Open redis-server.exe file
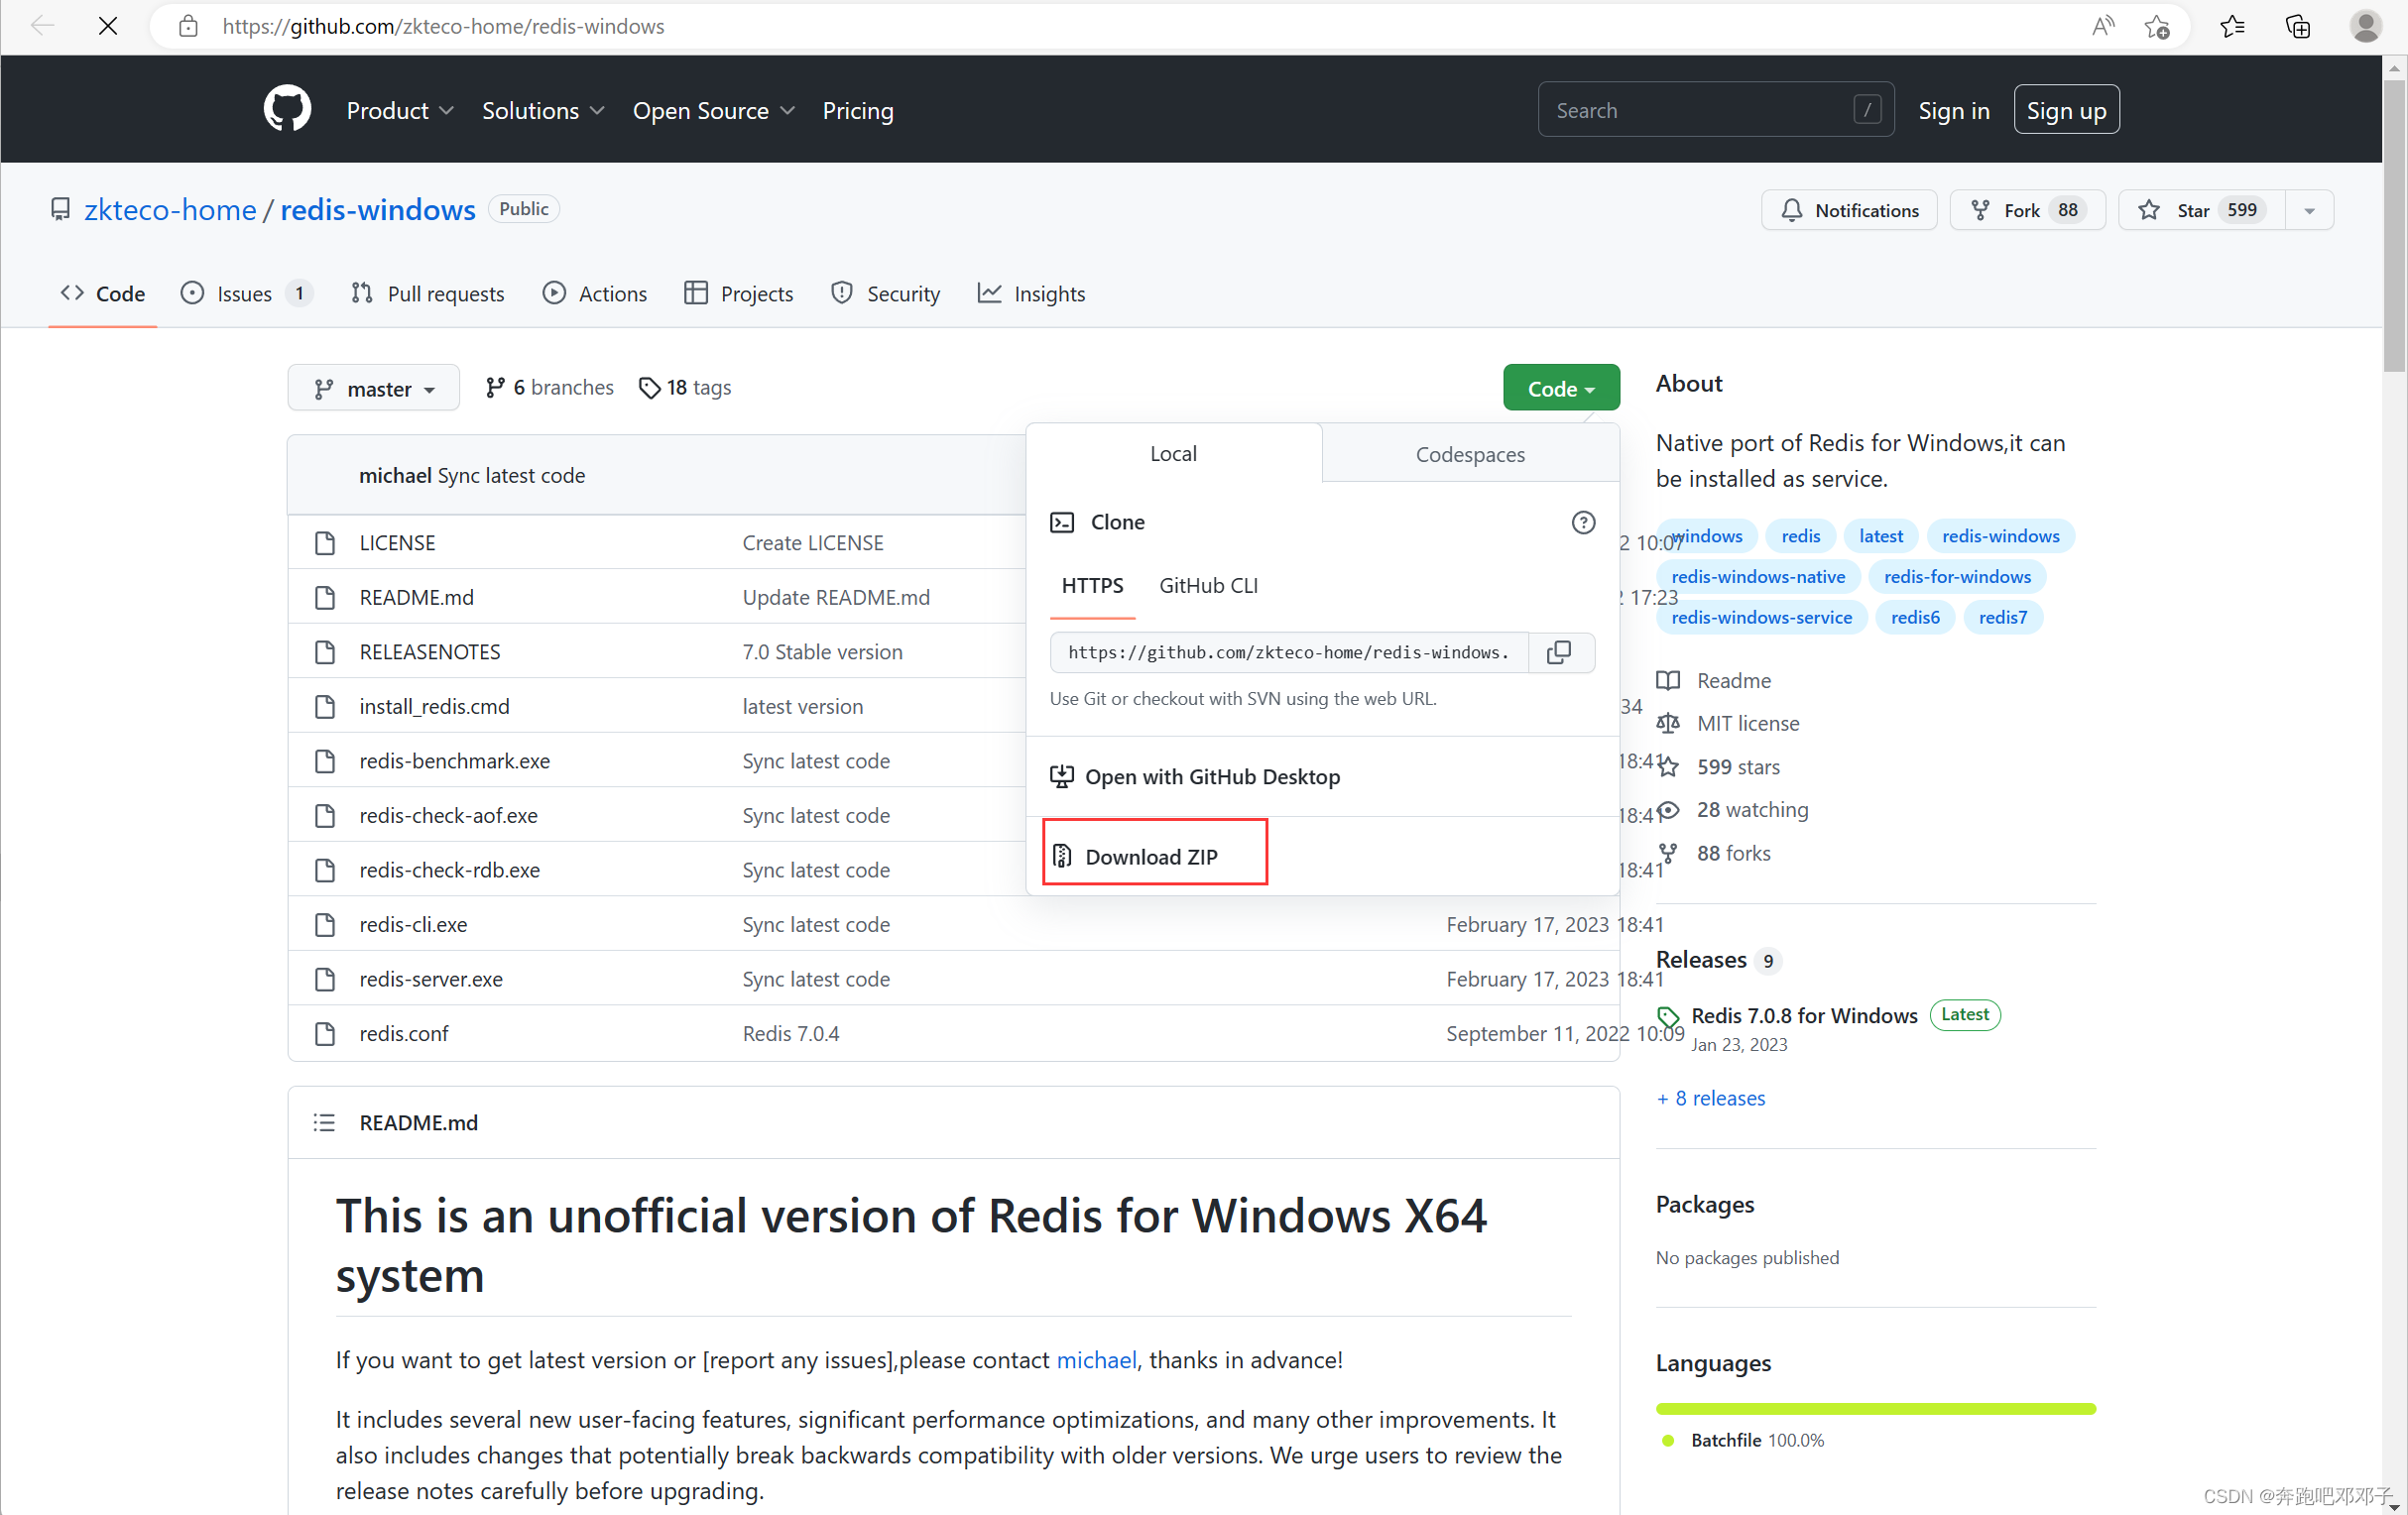 coord(431,979)
